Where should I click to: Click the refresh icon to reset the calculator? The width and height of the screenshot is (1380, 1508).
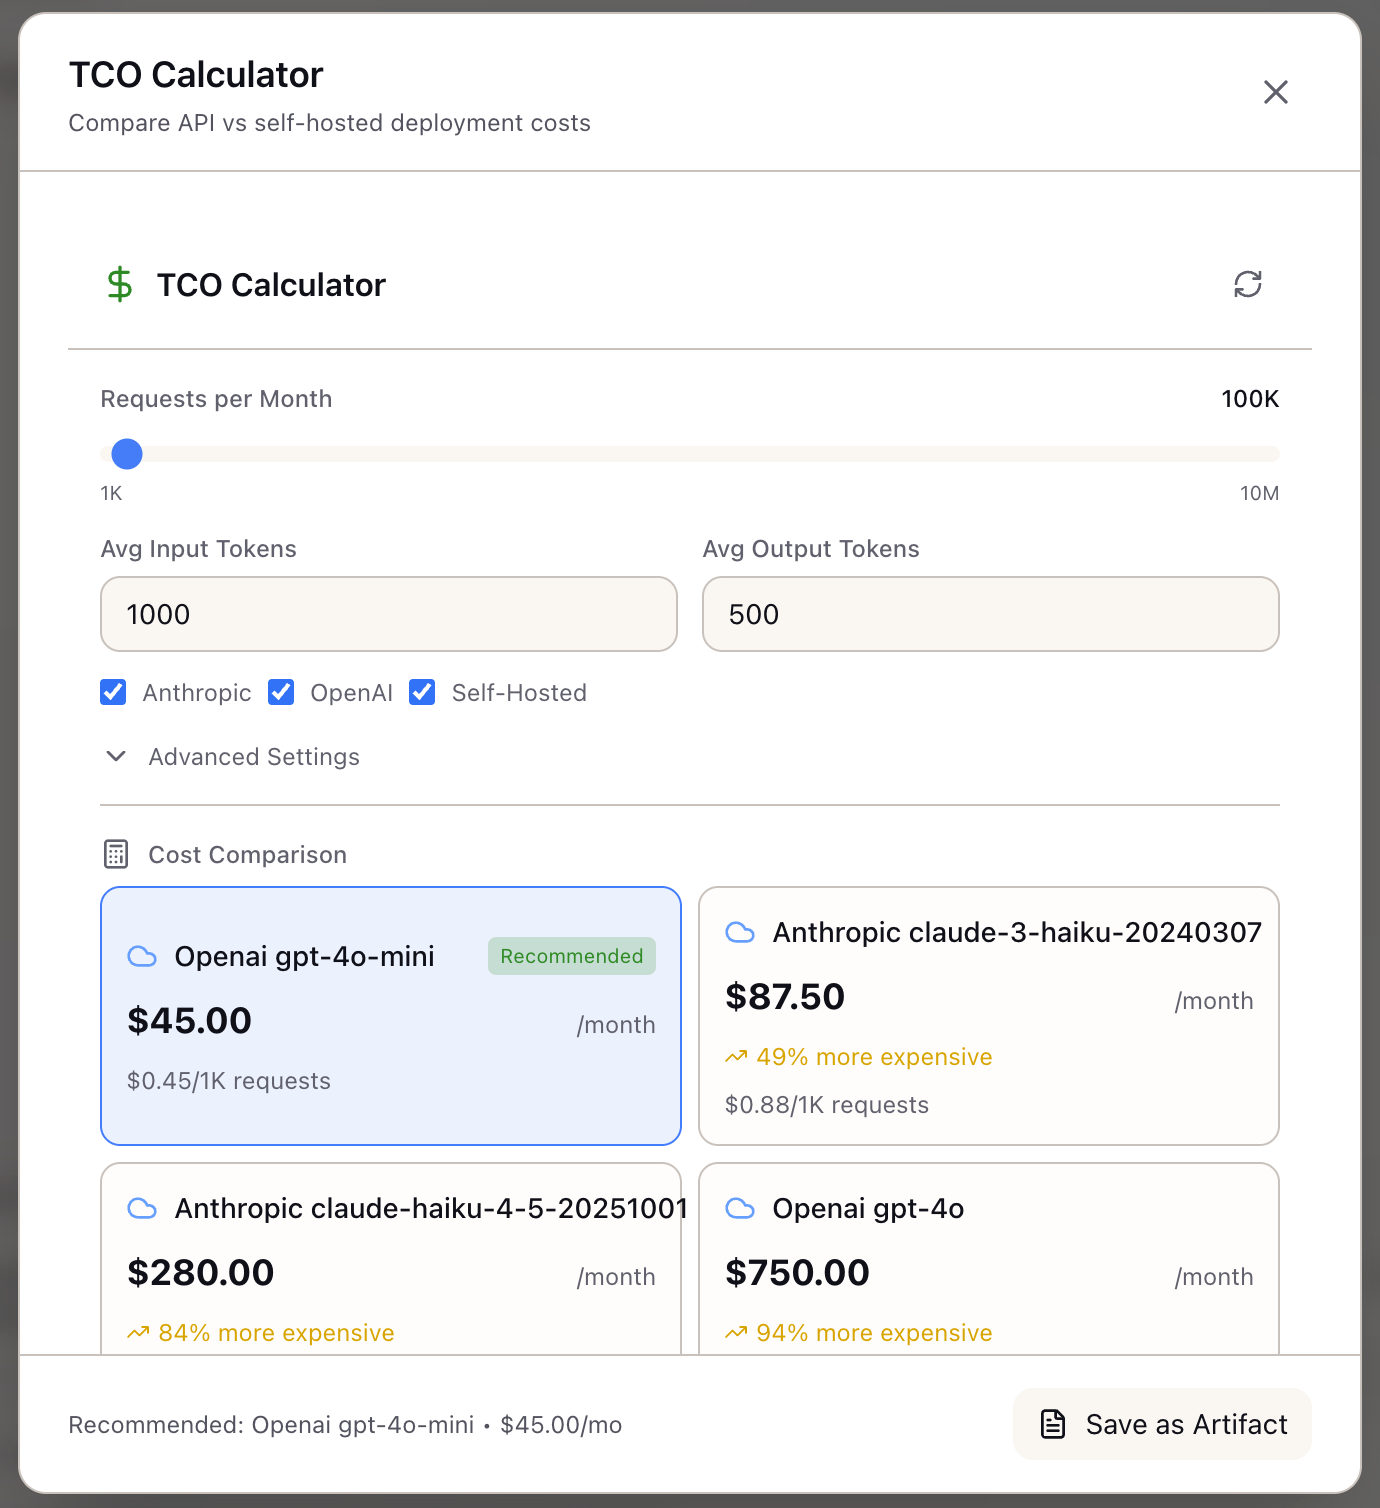pos(1248,285)
